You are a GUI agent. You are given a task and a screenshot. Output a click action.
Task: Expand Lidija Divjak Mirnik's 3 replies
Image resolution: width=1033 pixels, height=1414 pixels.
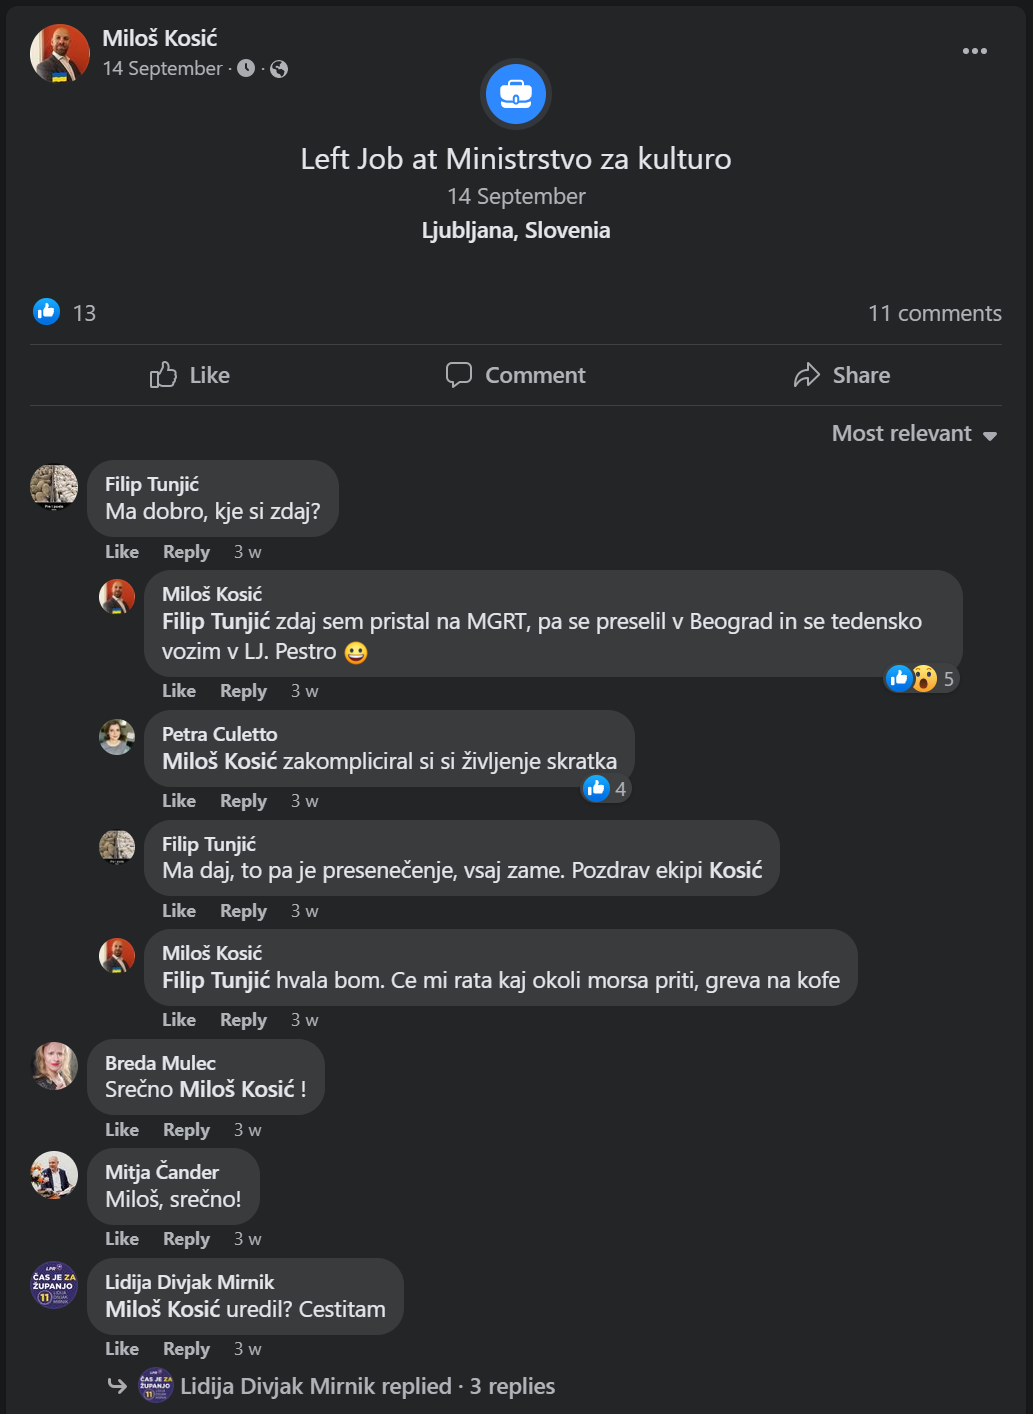coord(367,1386)
